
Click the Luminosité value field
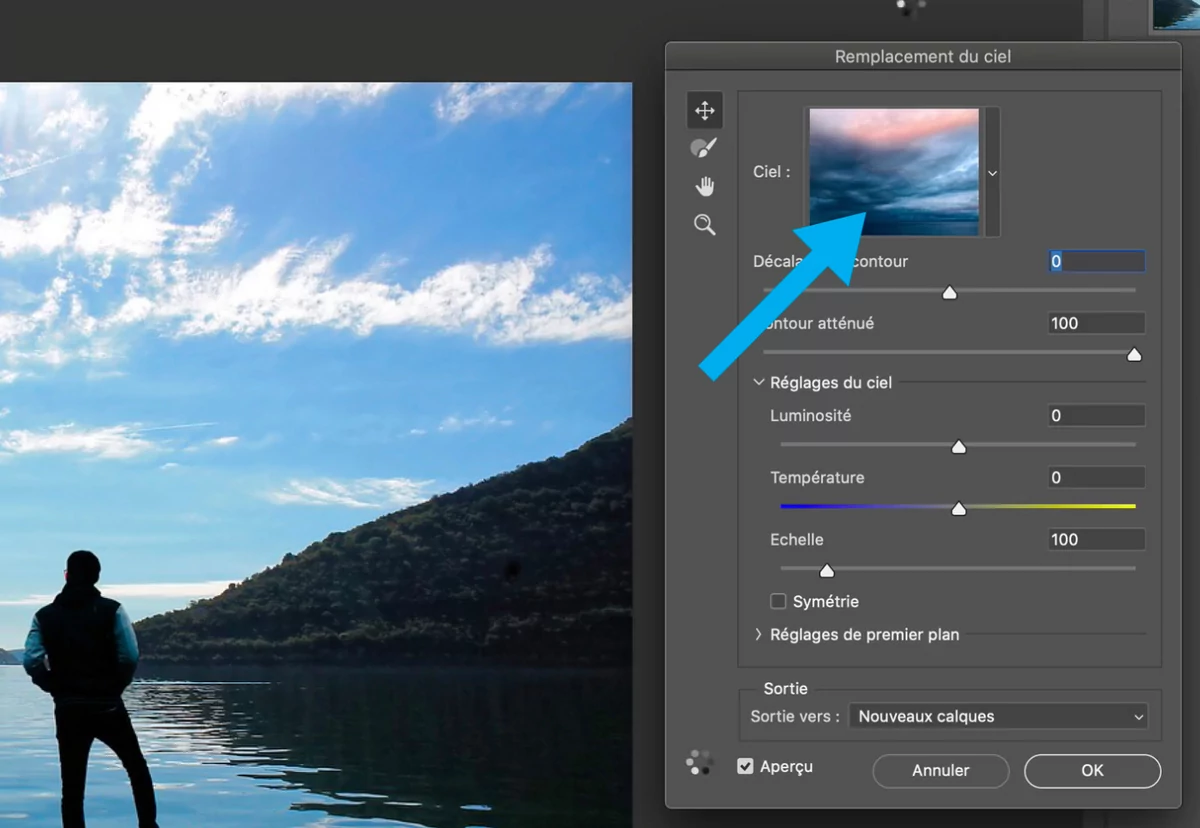tap(1096, 416)
